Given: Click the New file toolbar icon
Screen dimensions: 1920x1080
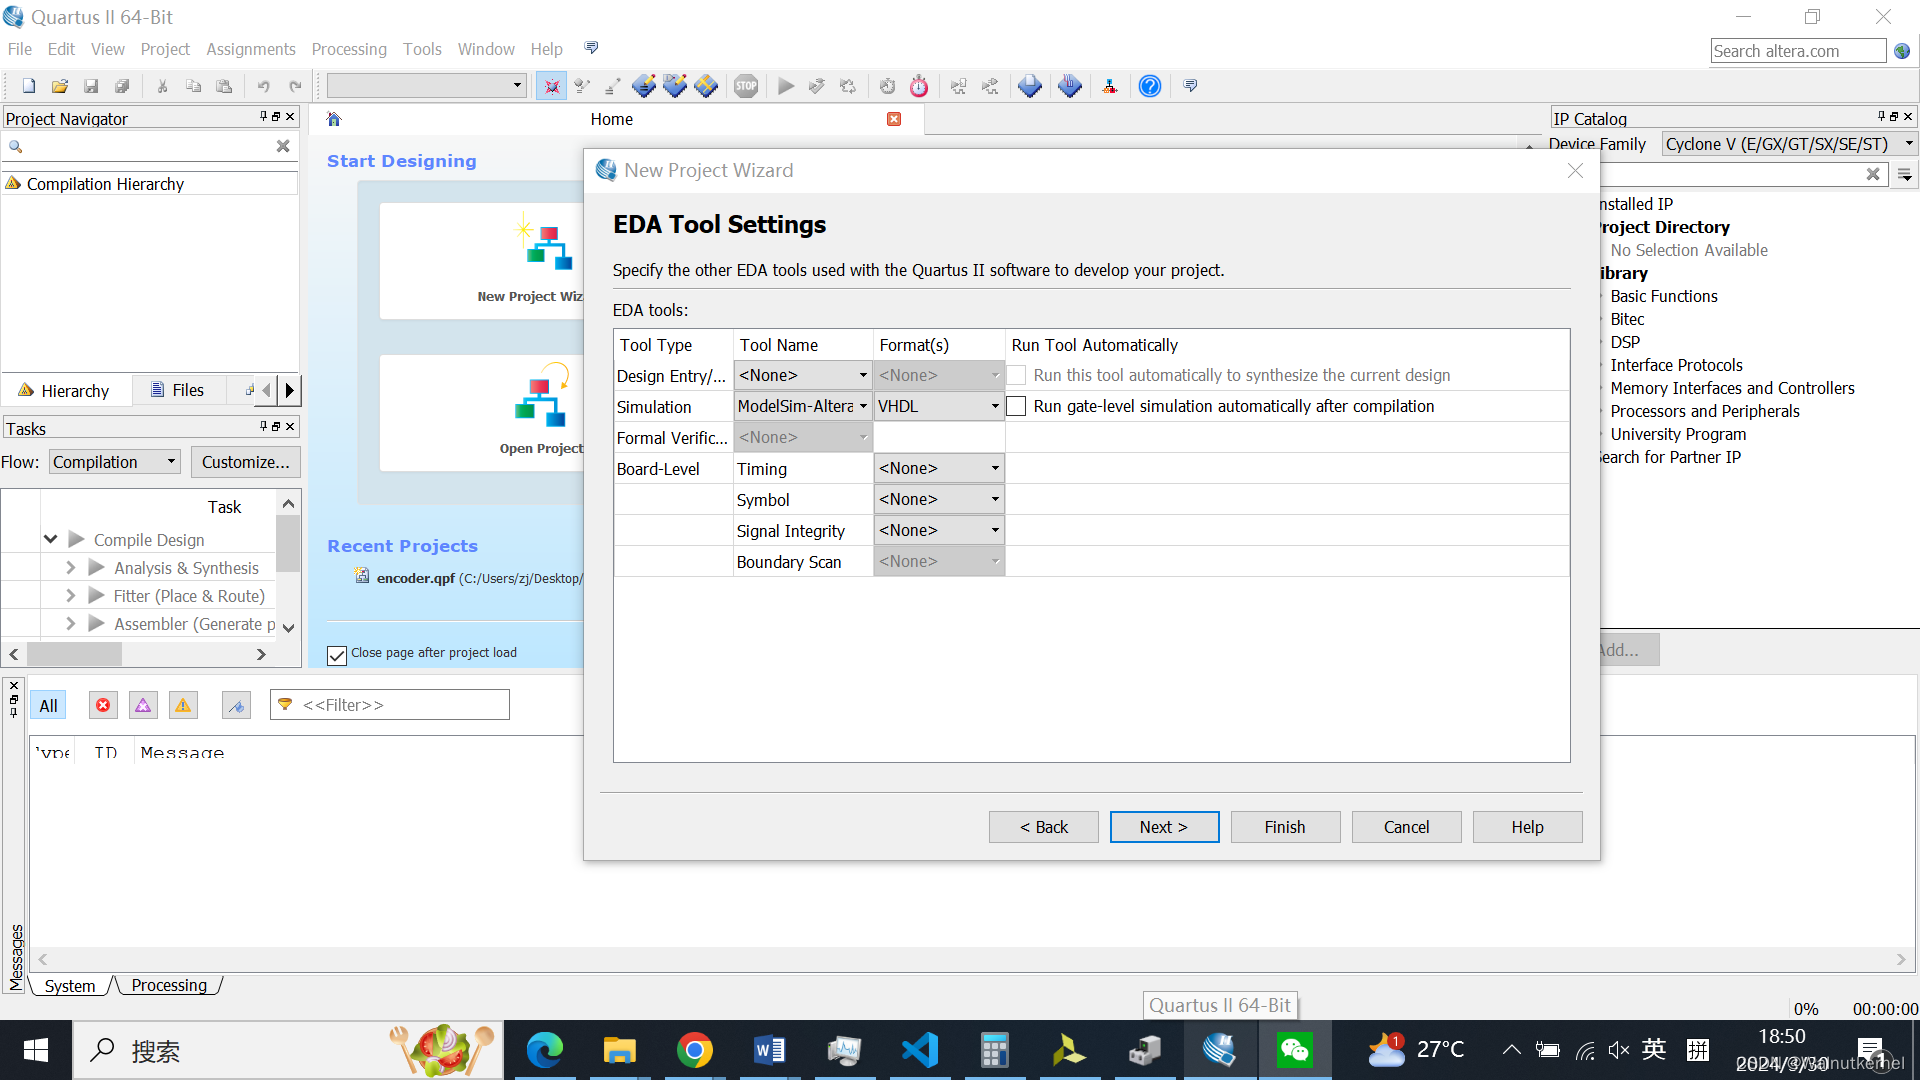Looking at the screenshot, I should [29, 86].
